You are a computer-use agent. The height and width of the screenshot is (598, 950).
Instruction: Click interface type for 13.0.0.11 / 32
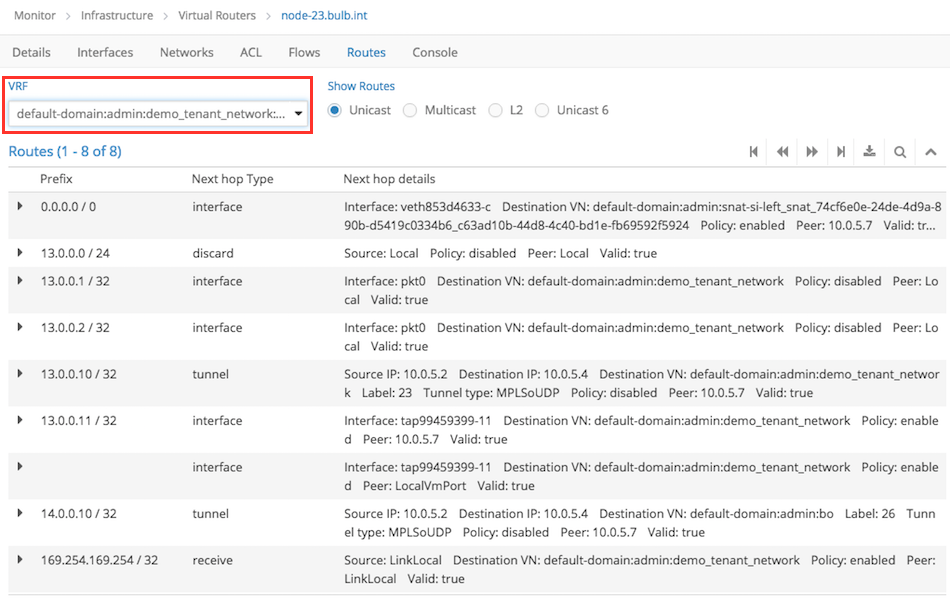tap(218, 420)
